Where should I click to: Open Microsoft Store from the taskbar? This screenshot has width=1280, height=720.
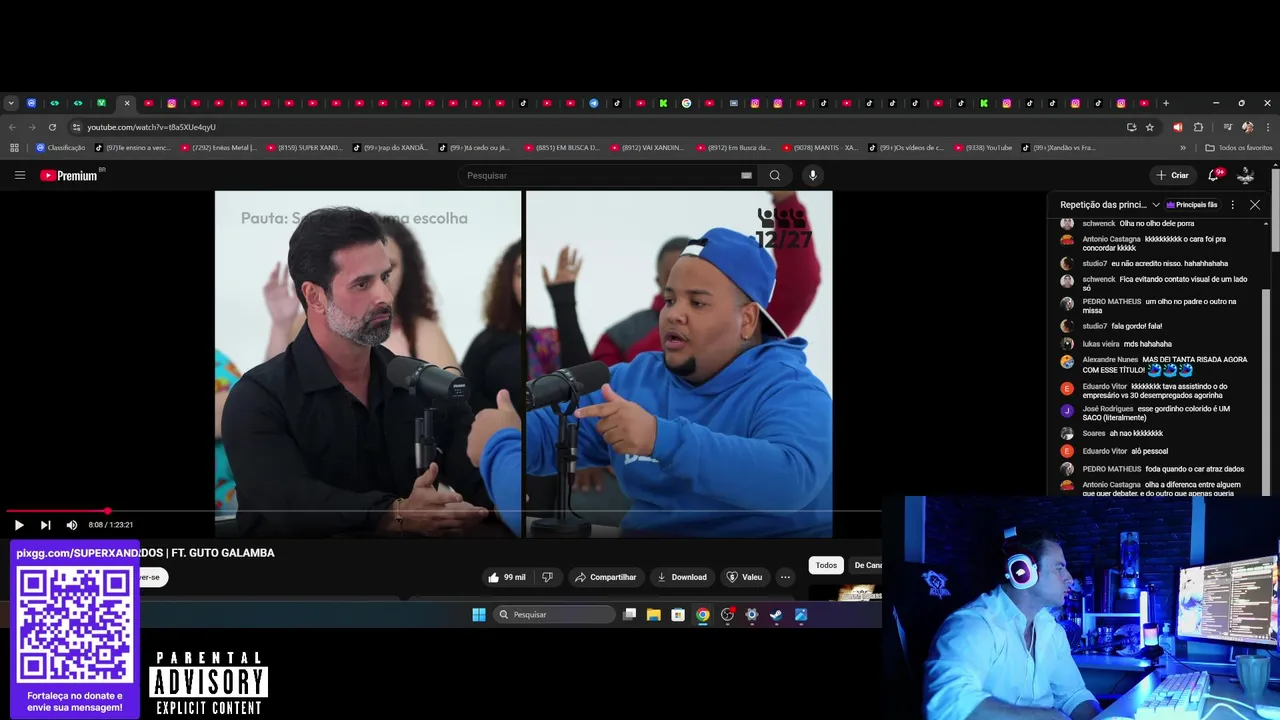(x=678, y=615)
